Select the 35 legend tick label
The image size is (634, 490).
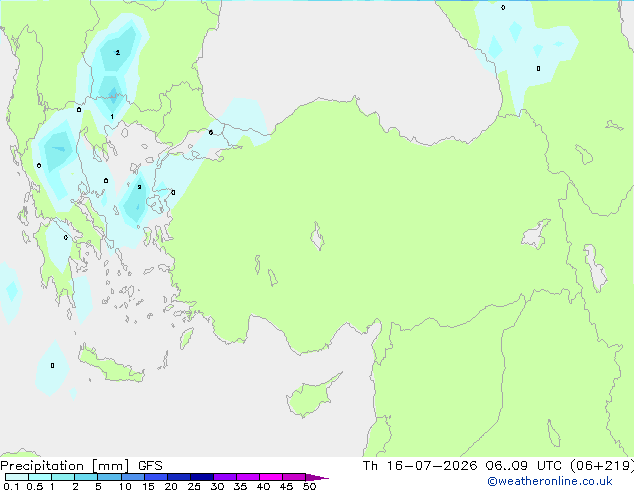[240, 486]
